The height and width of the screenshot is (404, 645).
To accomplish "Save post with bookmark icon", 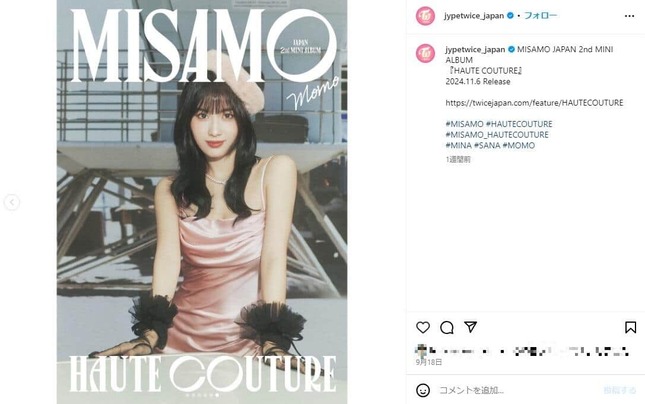I will pos(631,327).
